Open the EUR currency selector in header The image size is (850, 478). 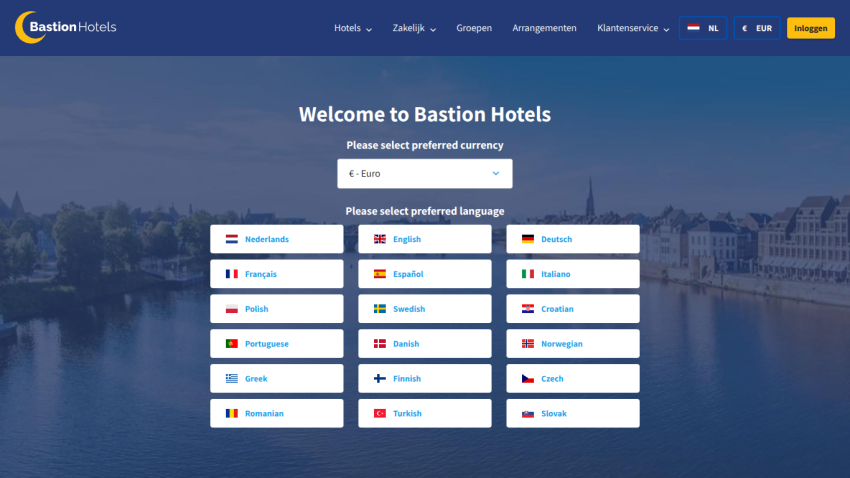click(757, 28)
